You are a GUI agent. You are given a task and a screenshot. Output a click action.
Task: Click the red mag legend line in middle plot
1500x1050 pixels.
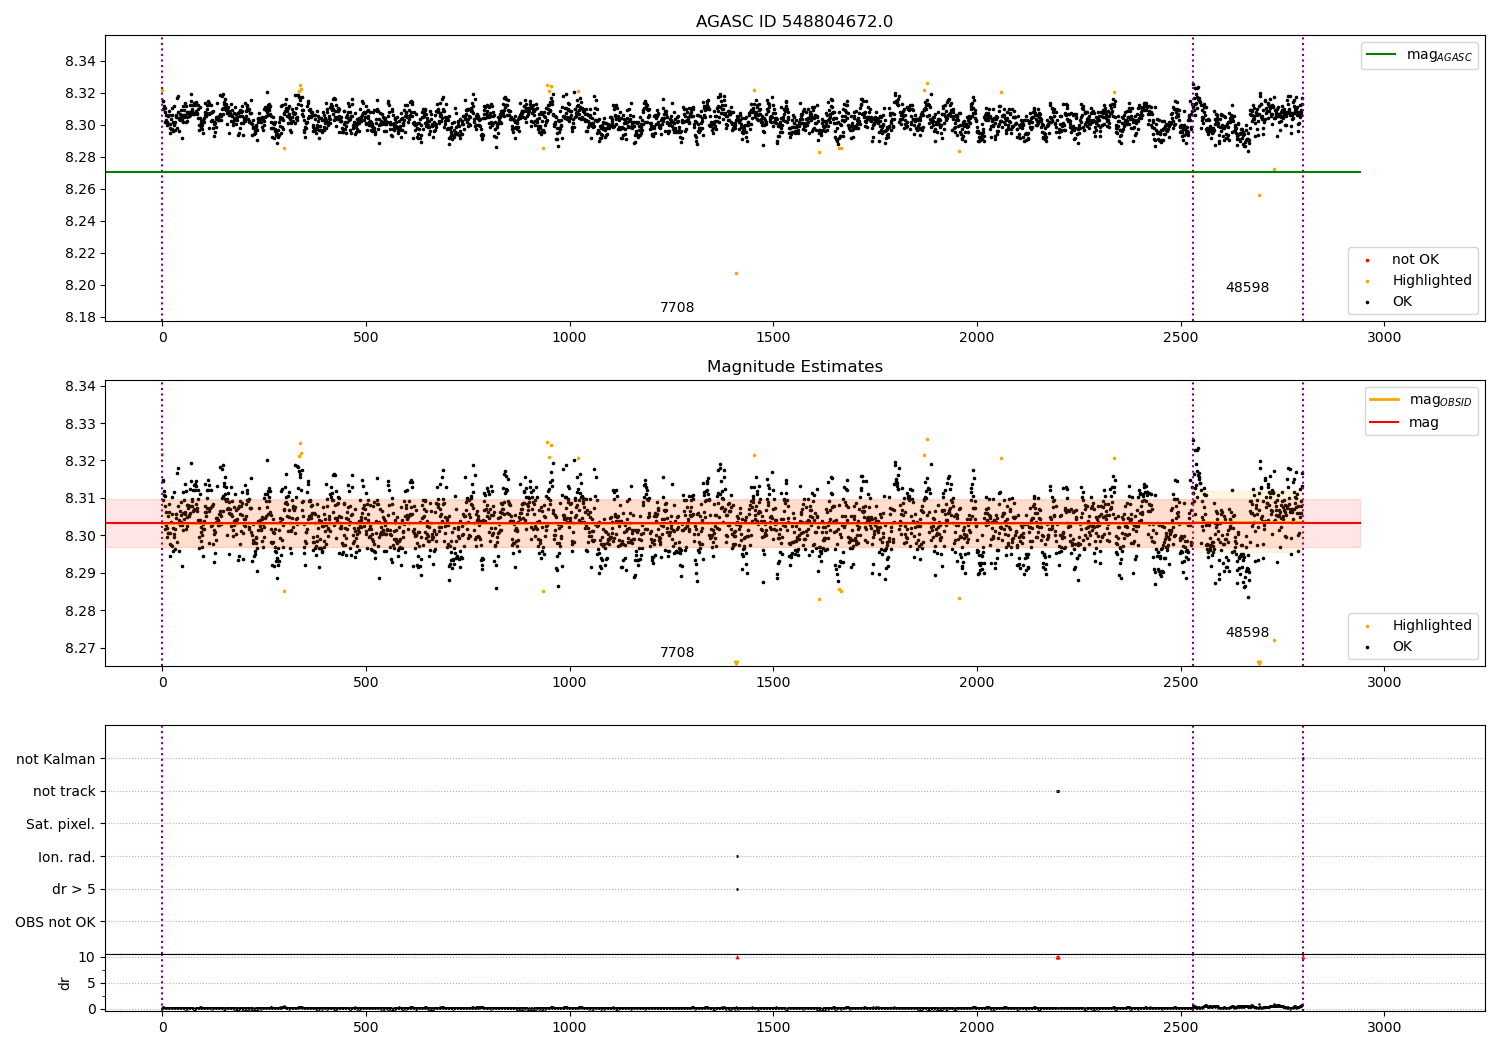click(1384, 423)
